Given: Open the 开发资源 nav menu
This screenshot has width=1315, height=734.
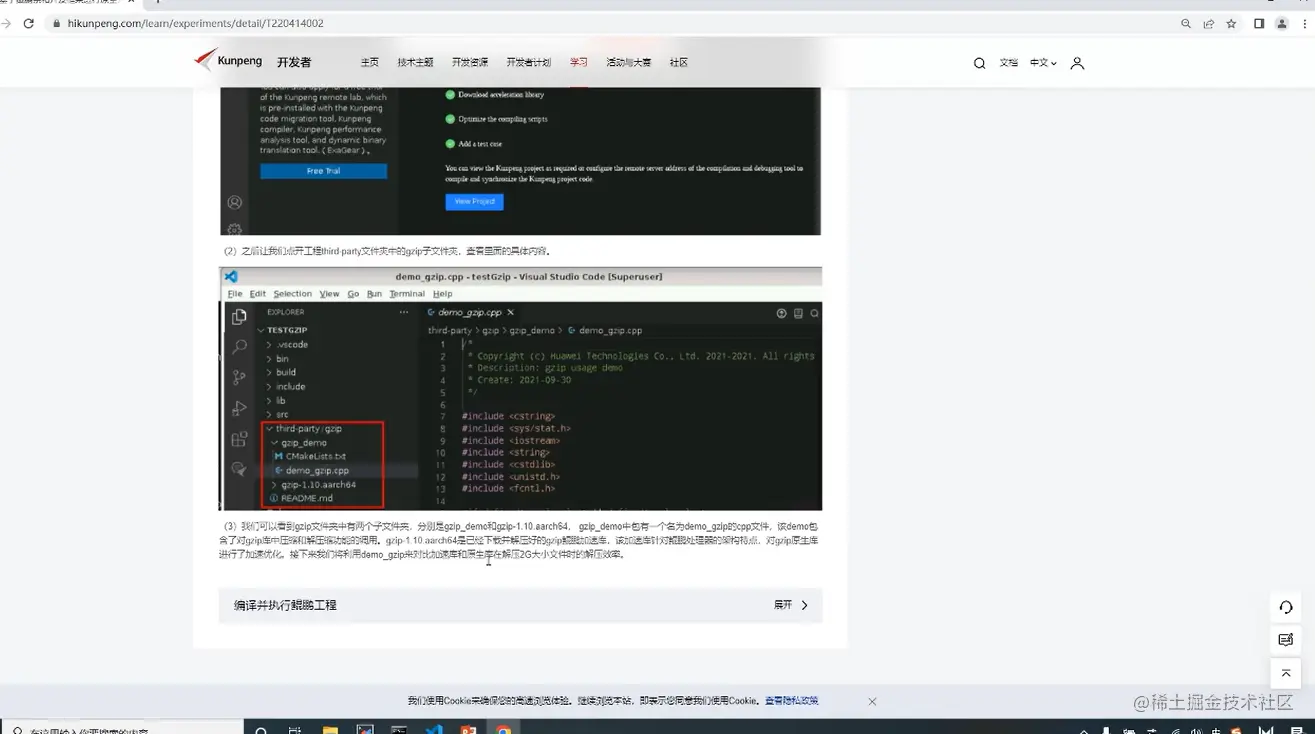Looking at the screenshot, I should (470, 62).
